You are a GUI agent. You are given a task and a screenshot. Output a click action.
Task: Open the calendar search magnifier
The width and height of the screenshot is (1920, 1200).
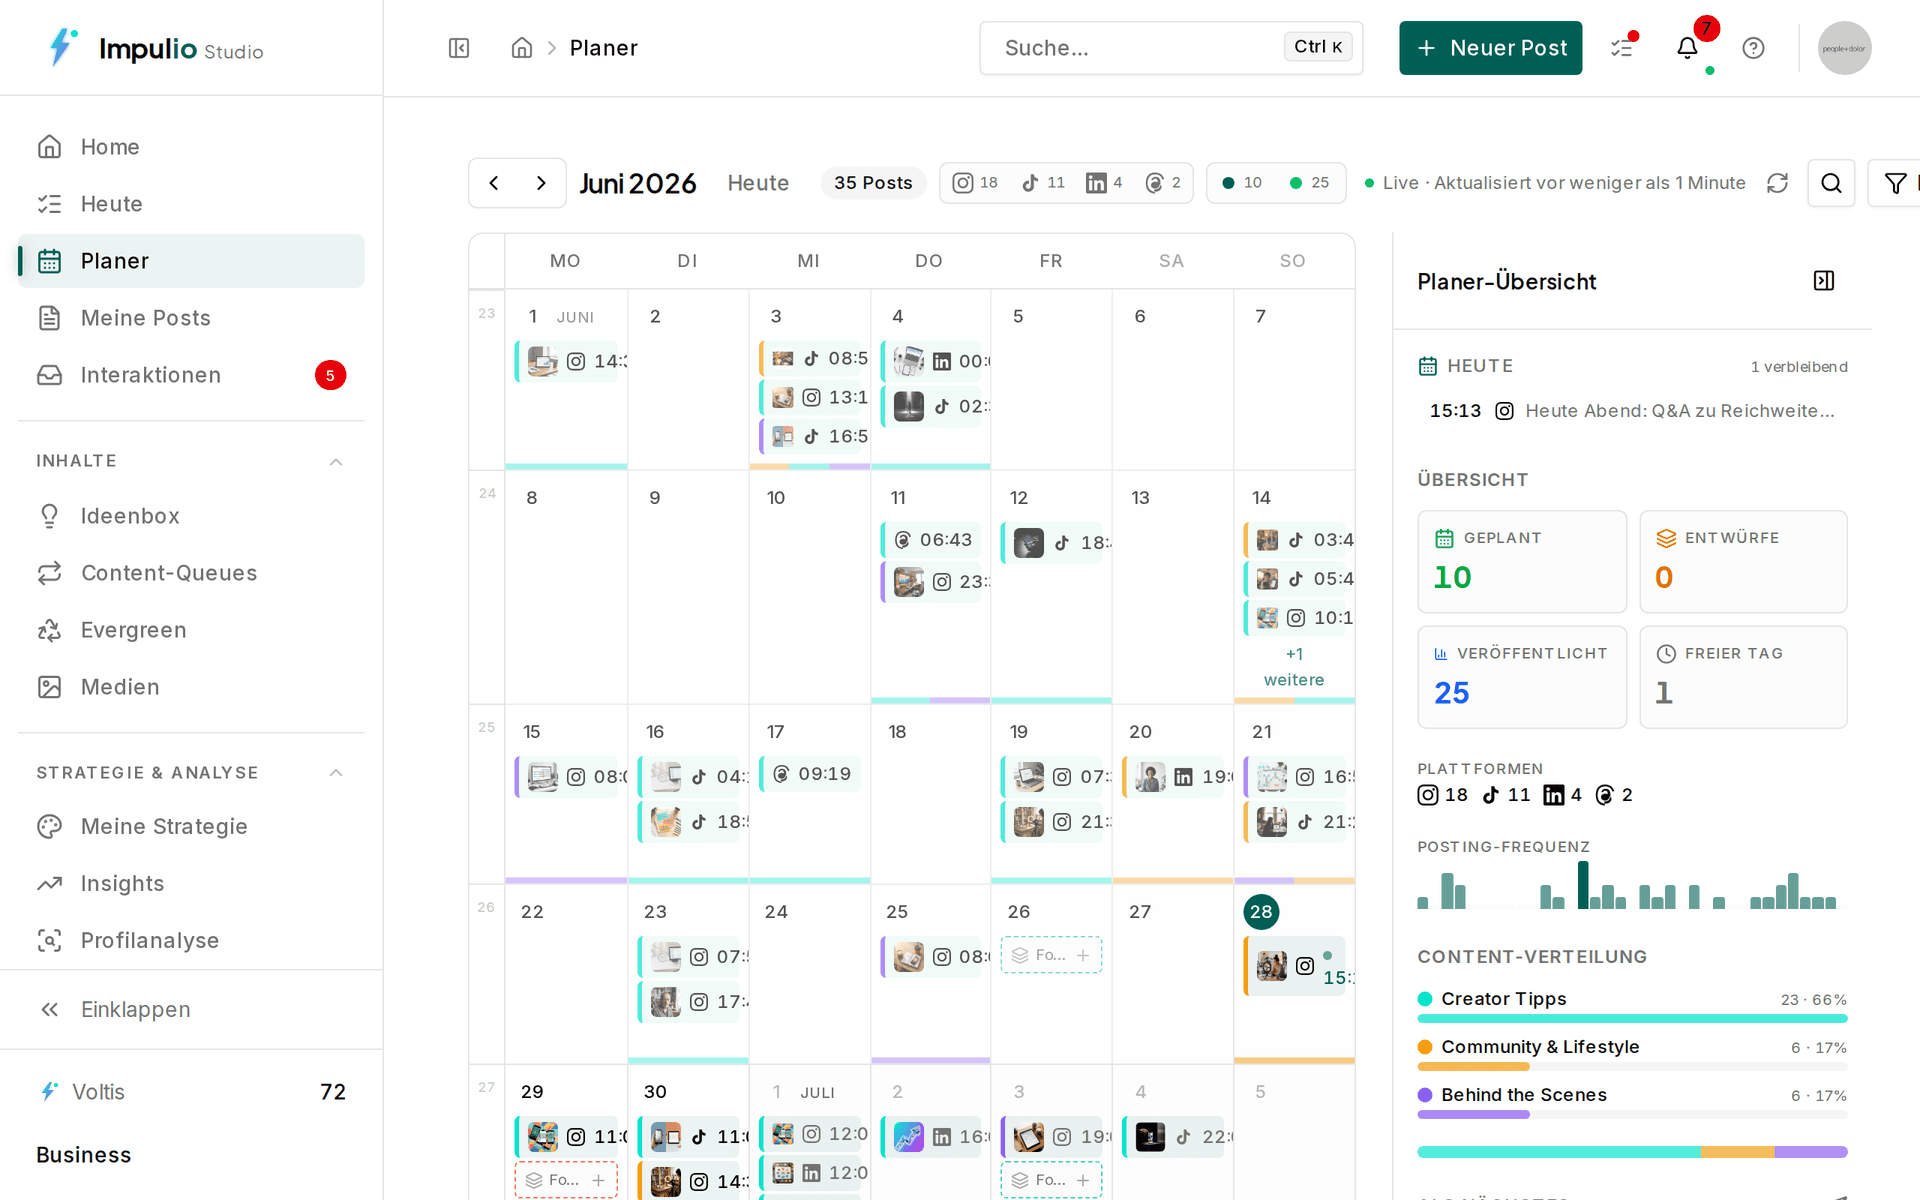coord(1831,183)
